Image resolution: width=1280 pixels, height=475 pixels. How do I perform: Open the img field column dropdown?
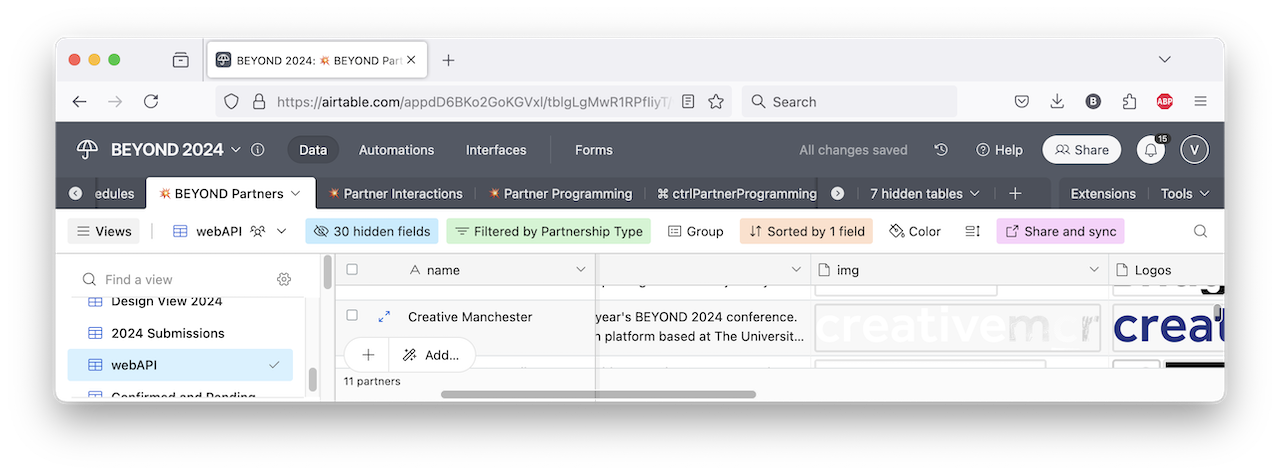click(x=1093, y=270)
